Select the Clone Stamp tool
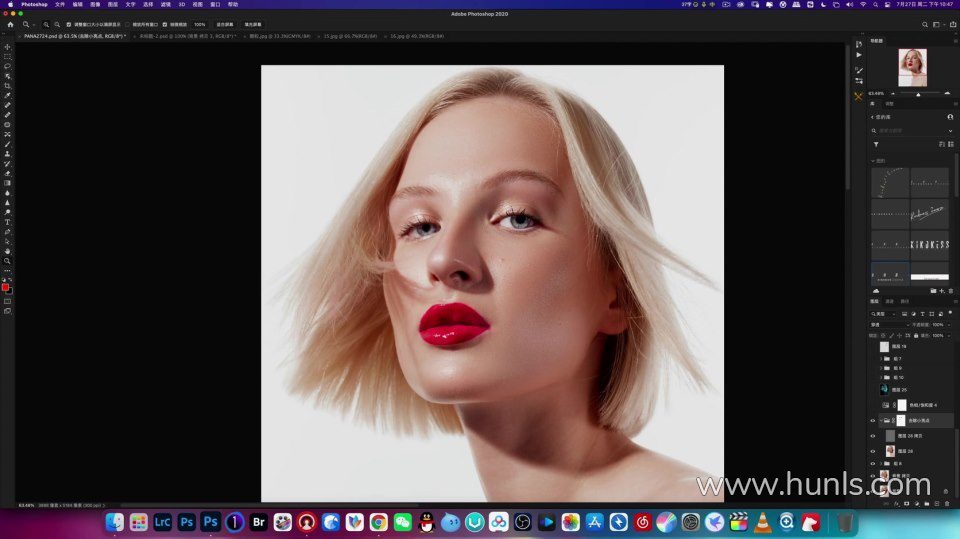The width and height of the screenshot is (960, 539). click(7, 154)
